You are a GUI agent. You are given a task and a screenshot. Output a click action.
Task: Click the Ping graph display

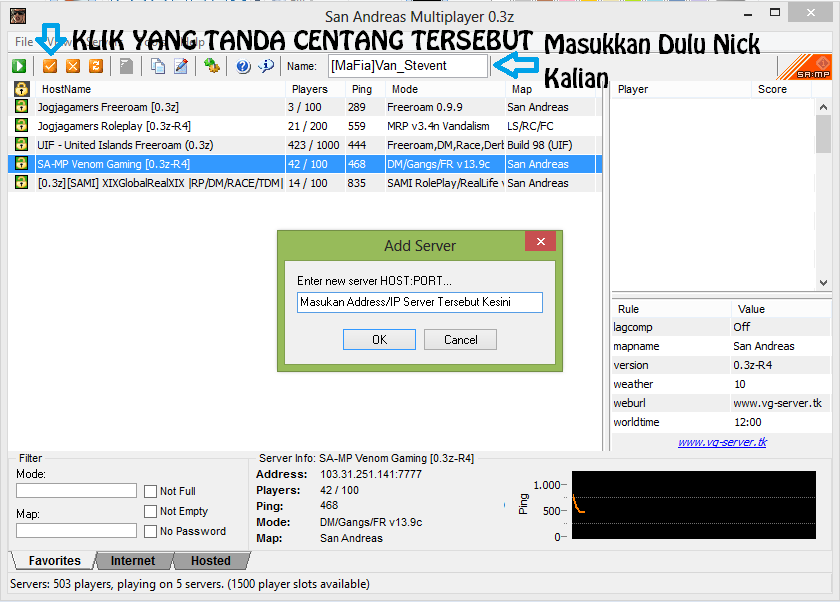(x=694, y=505)
